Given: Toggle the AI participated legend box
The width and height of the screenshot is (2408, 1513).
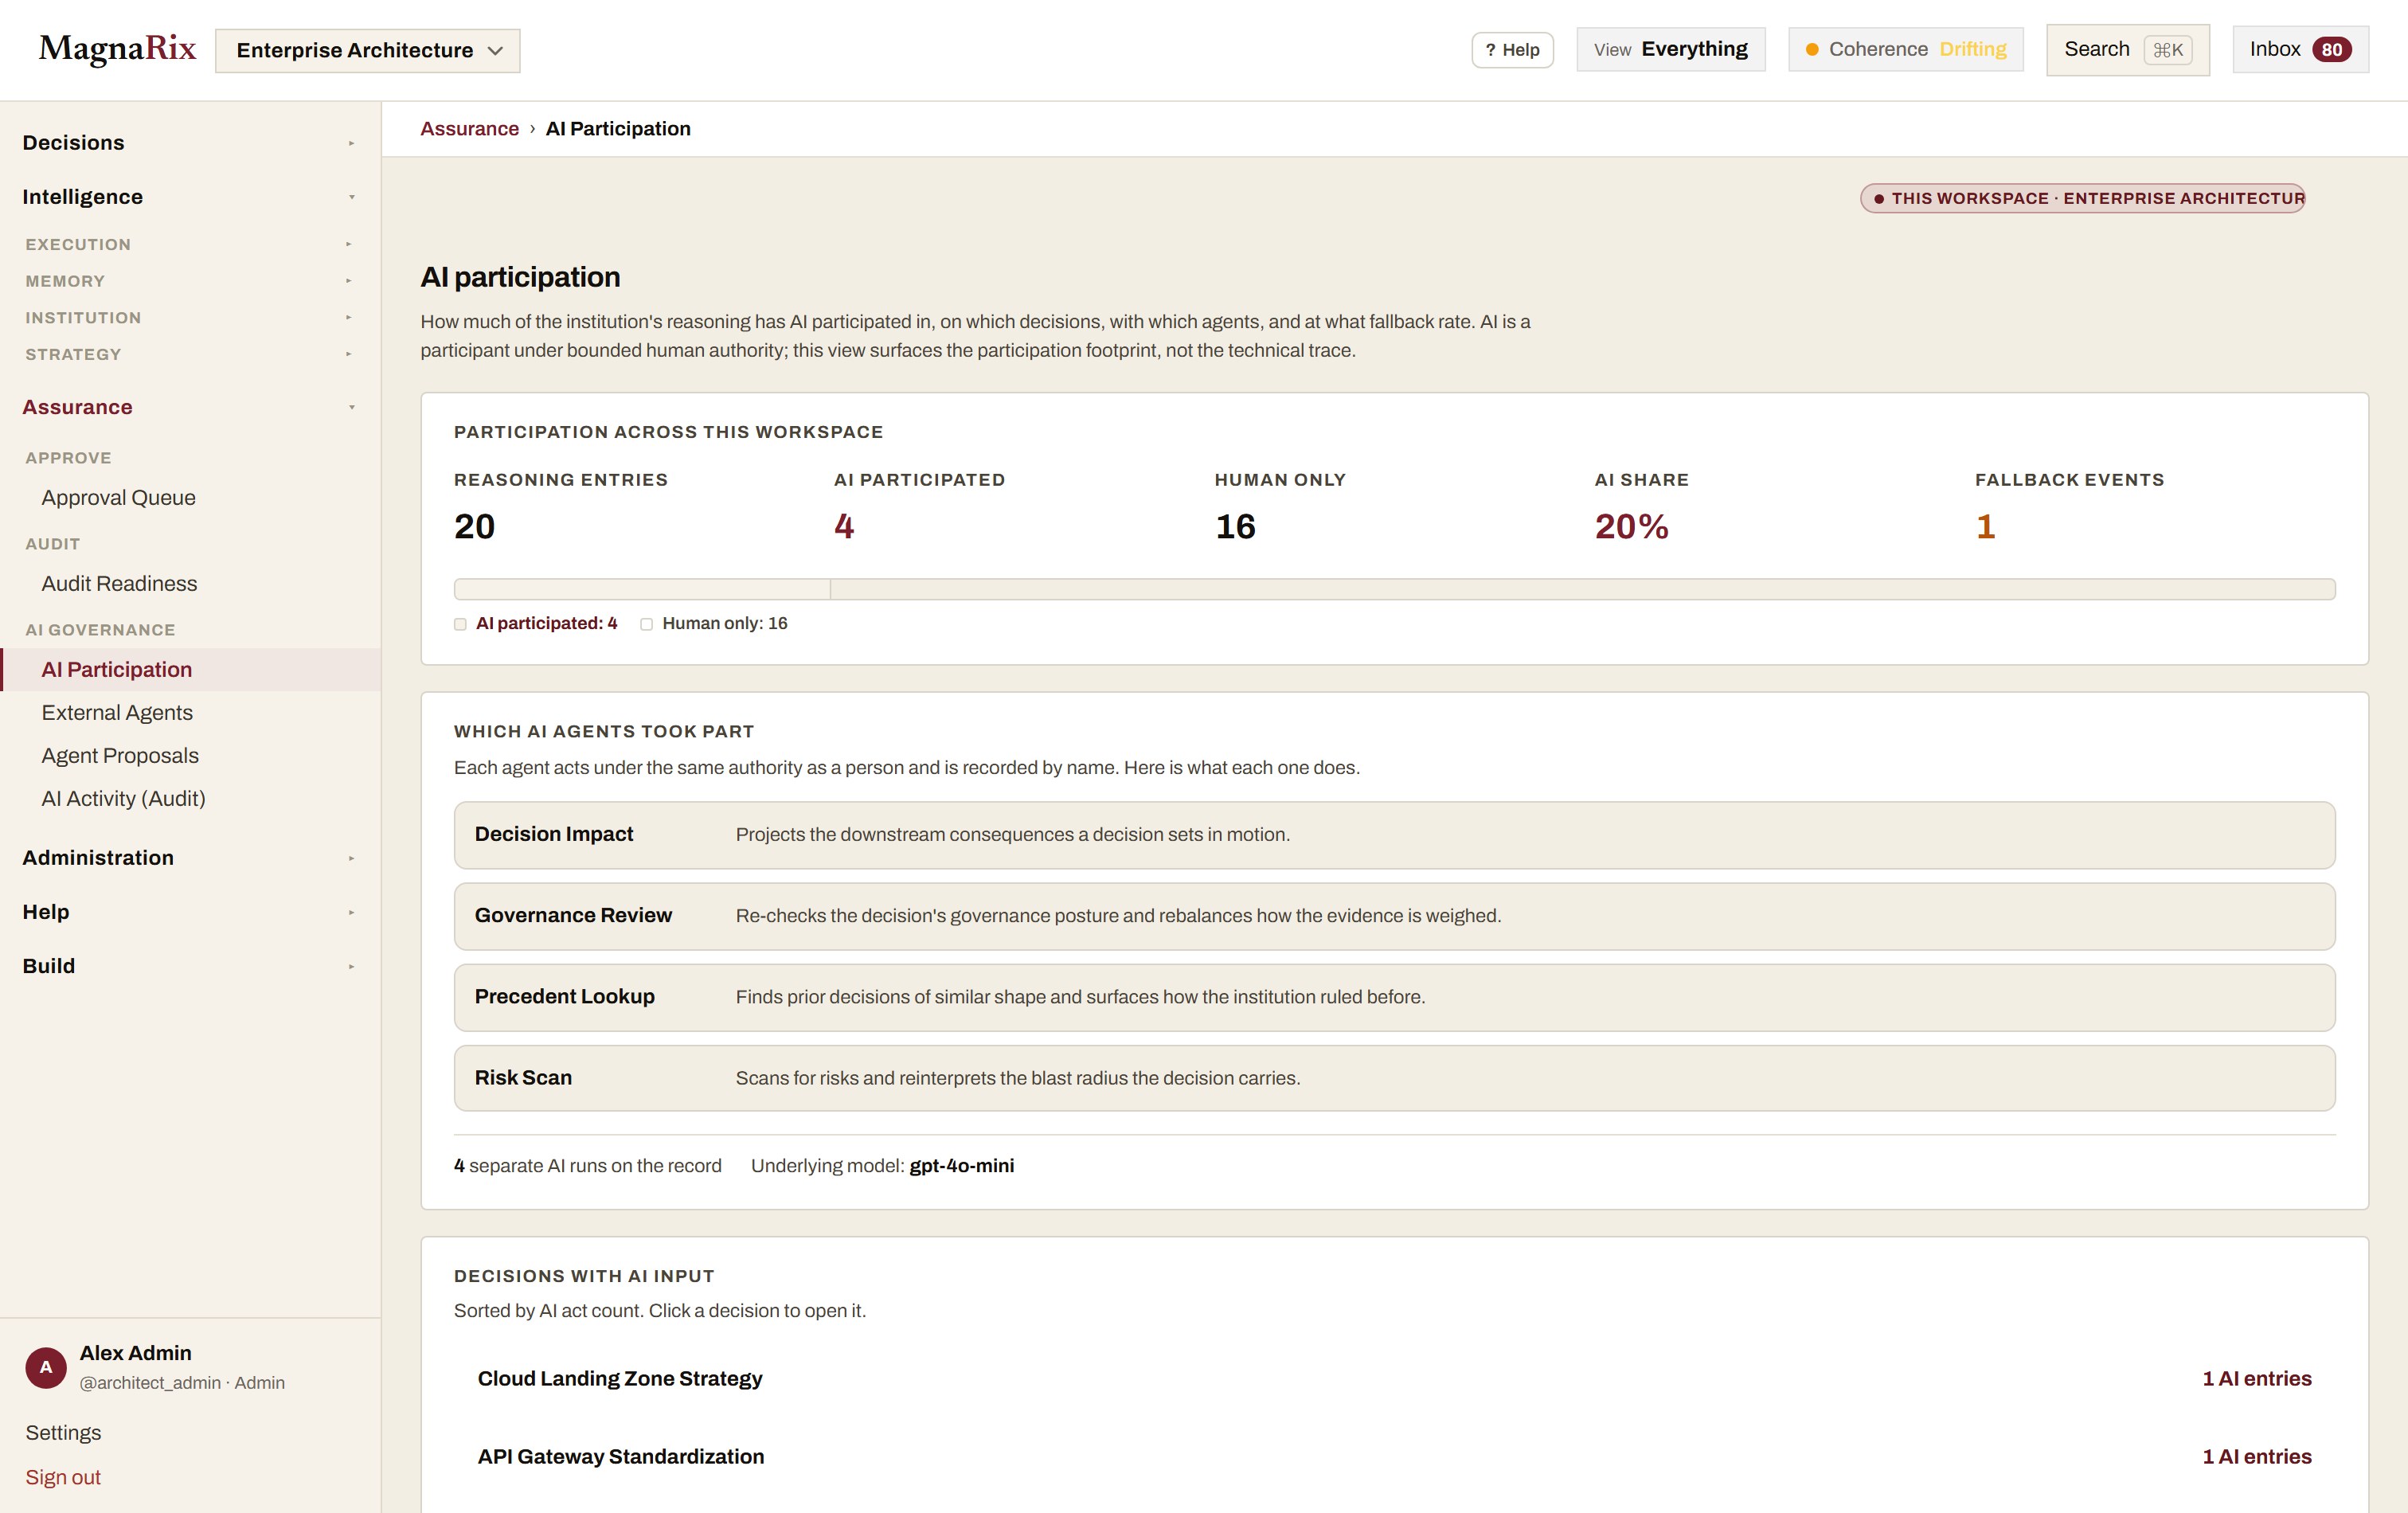Looking at the screenshot, I should click(460, 624).
